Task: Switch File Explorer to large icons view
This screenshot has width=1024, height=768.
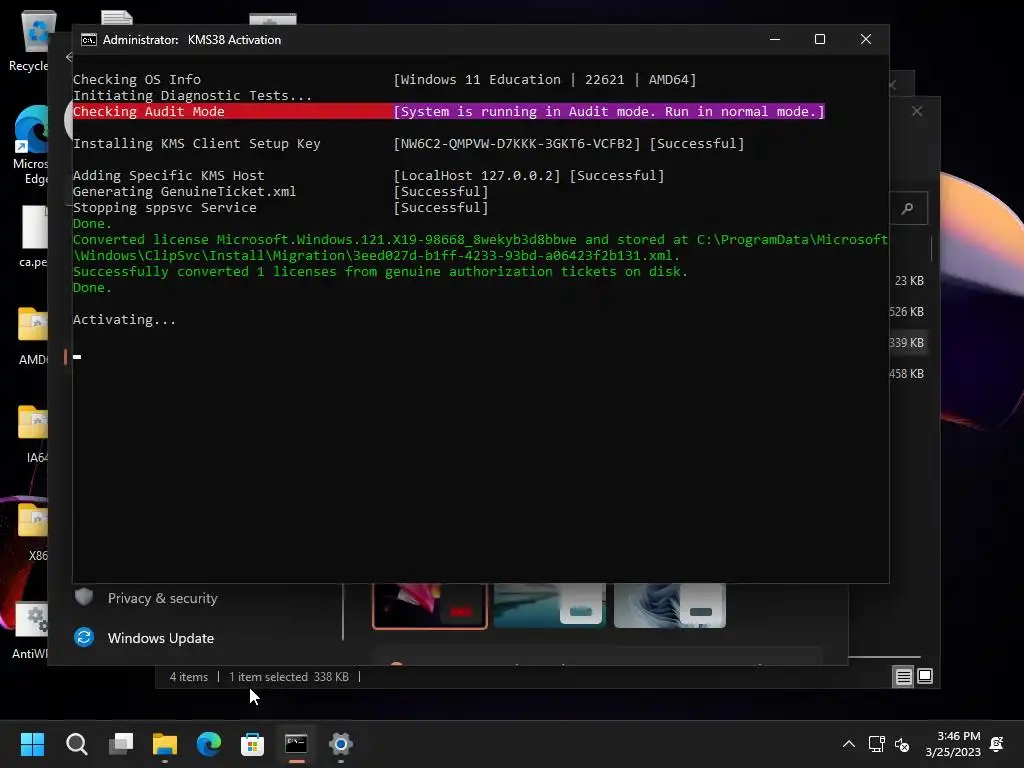Action: 925,677
